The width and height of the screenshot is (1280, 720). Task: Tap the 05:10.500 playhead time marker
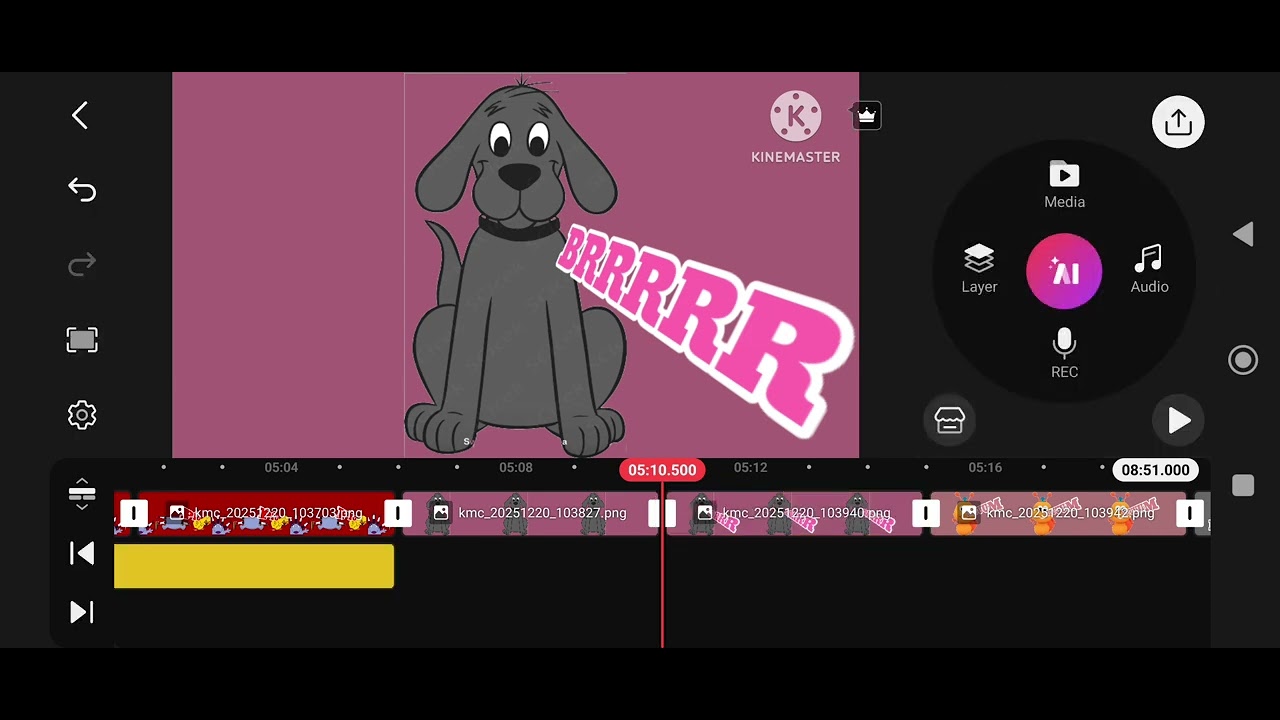pos(662,470)
